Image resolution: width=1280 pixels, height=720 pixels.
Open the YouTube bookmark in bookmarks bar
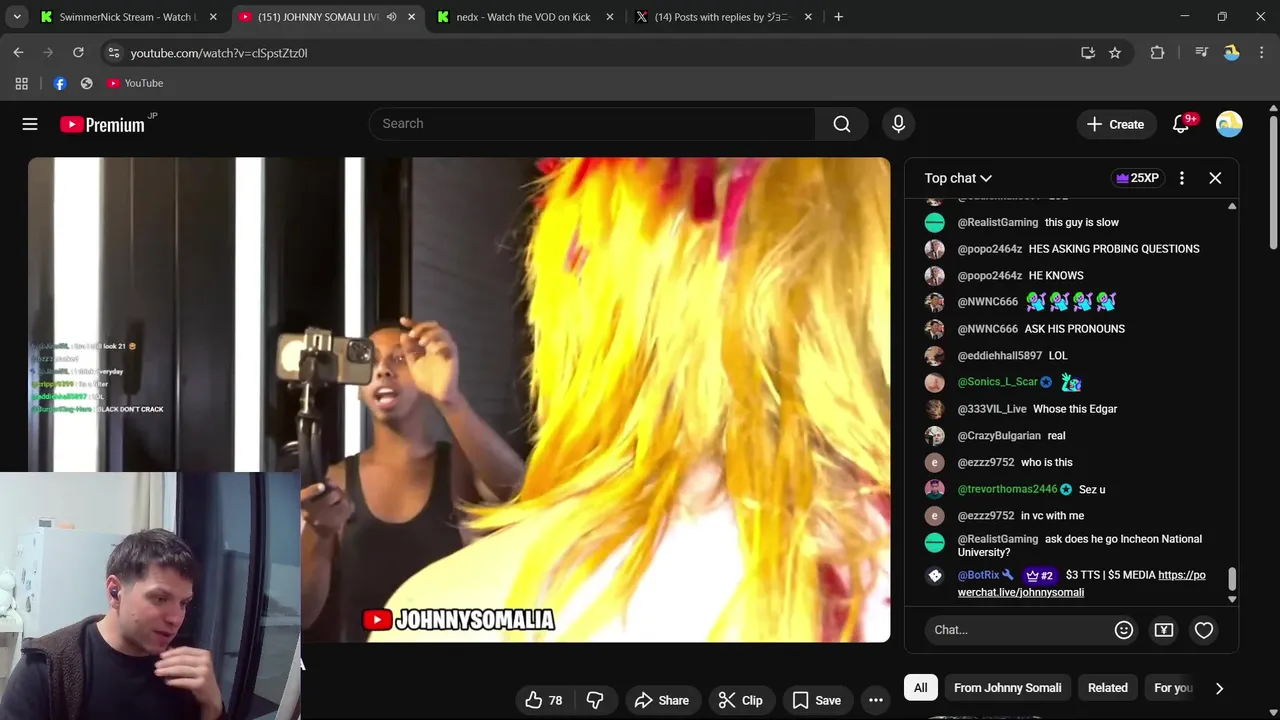(135, 83)
